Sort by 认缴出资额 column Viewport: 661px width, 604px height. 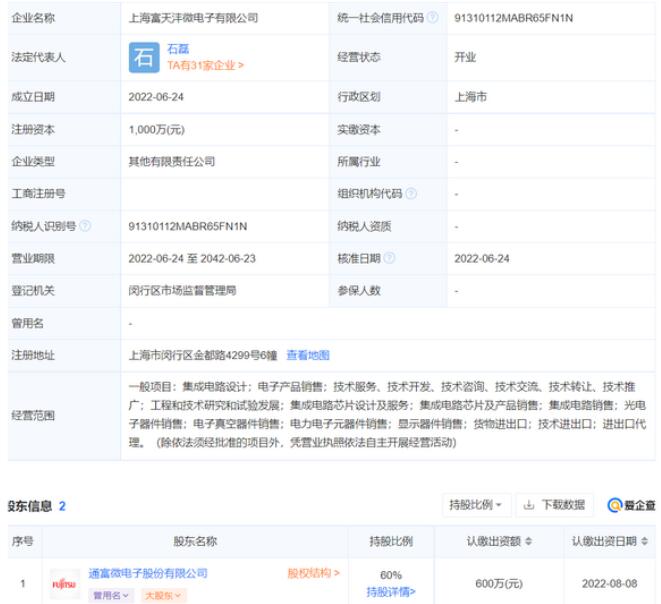coord(529,541)
